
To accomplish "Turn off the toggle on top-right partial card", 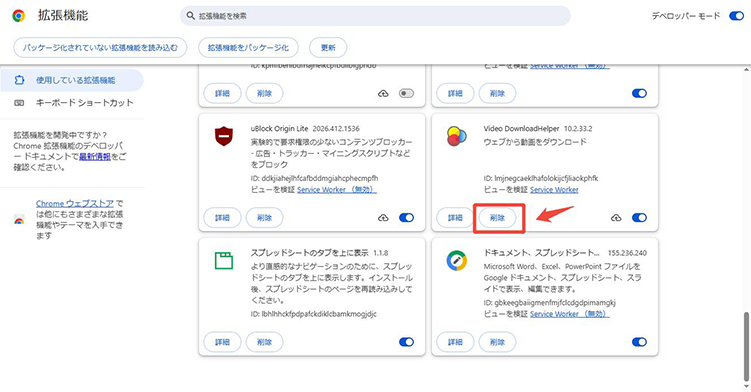I will tap(639, 93).
